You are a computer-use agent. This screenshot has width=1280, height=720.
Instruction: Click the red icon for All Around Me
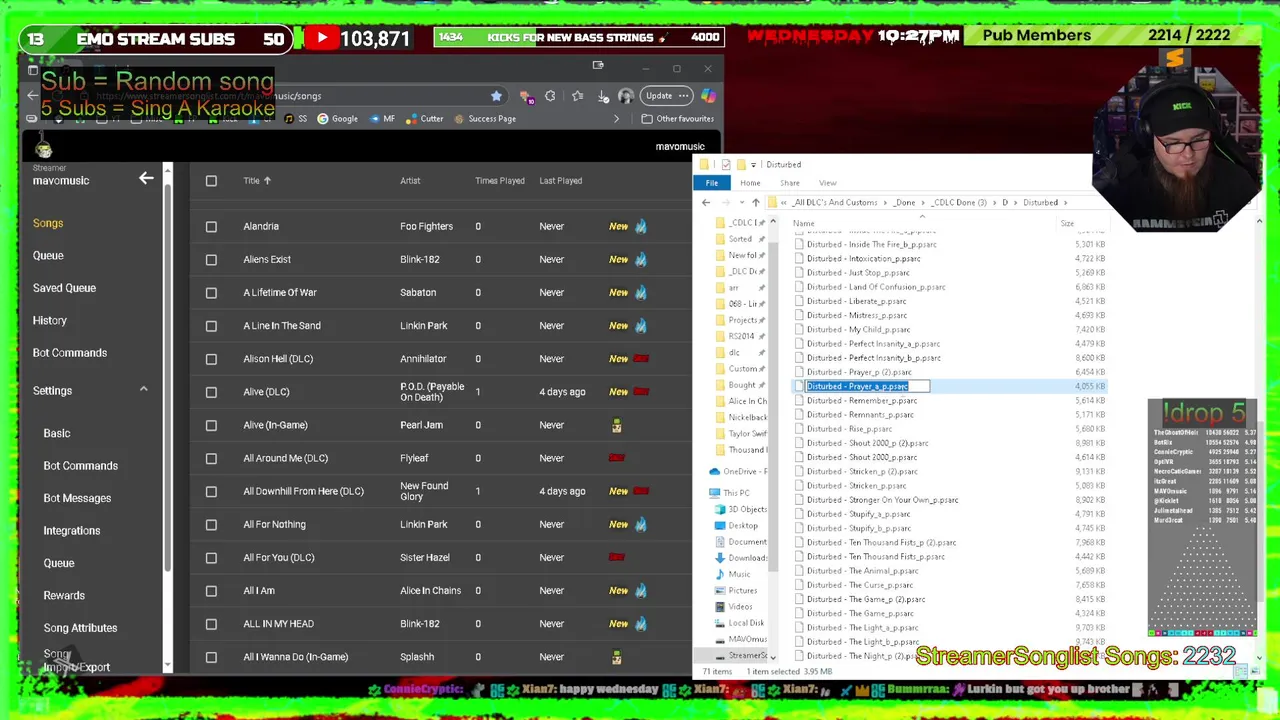coord(616,458)
